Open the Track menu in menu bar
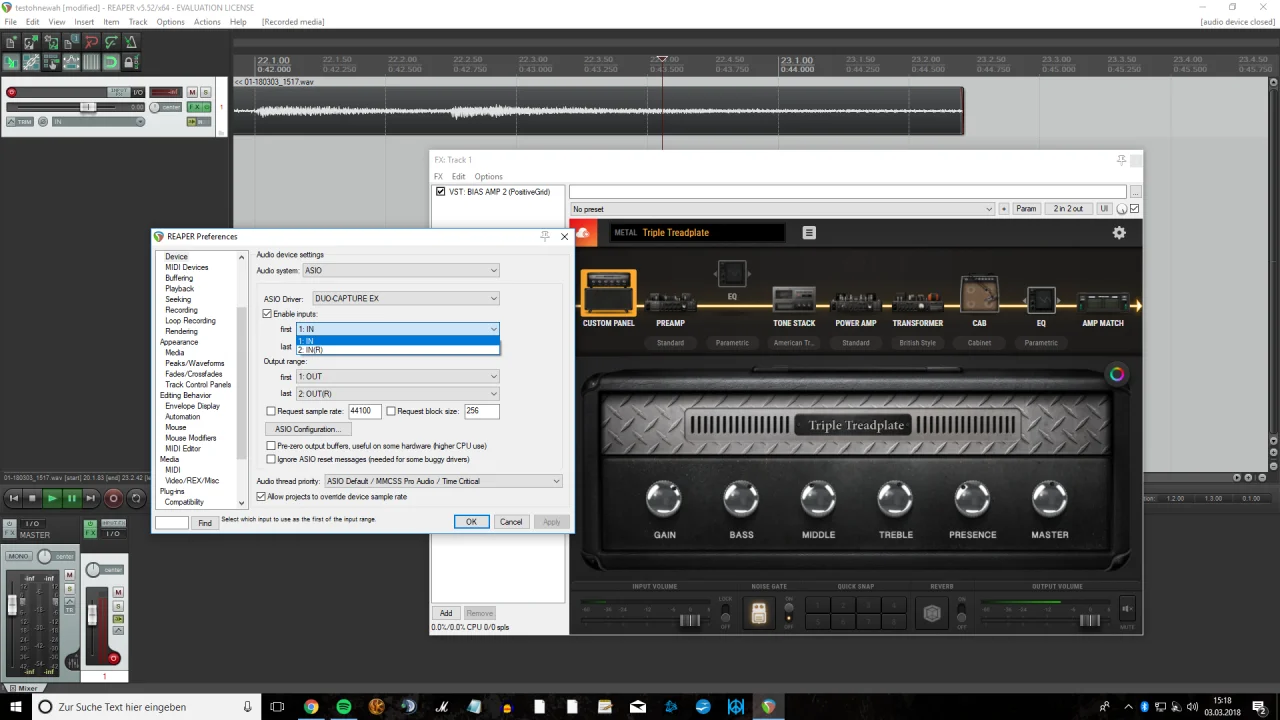1280x720 pixels. pos(138,22)
